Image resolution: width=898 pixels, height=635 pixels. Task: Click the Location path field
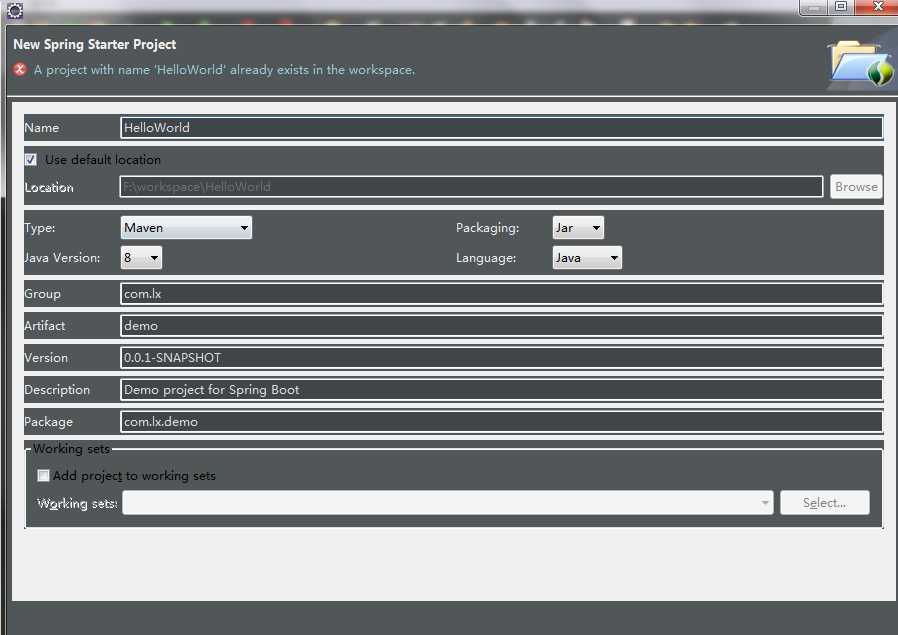(471, 187)
